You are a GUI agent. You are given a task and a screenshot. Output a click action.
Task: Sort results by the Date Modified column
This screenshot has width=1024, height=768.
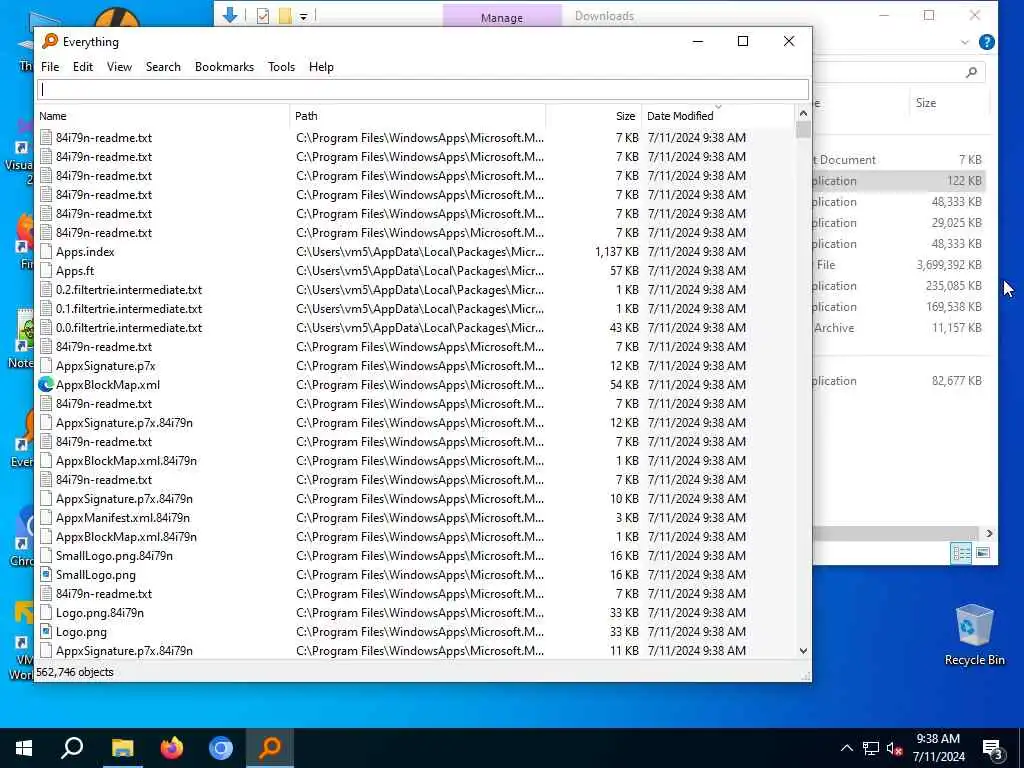click(717, 116)
